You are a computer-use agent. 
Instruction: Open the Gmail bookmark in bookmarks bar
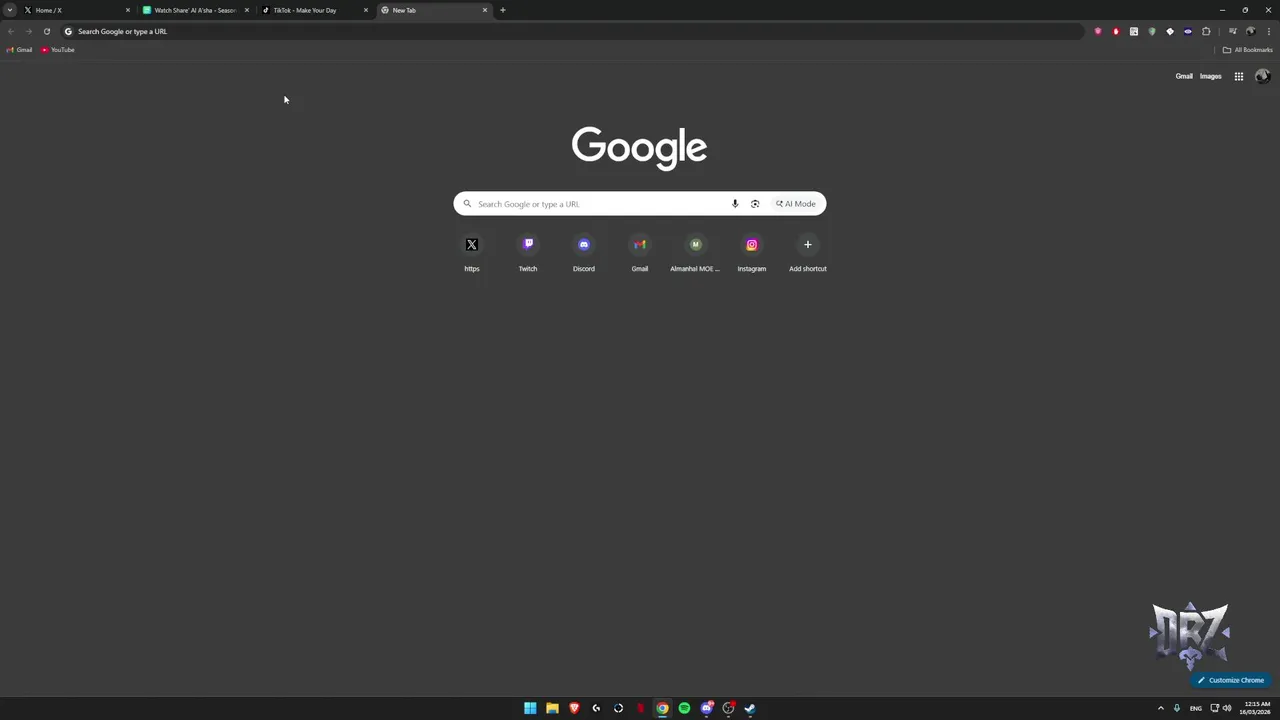(x=19, y=50)
